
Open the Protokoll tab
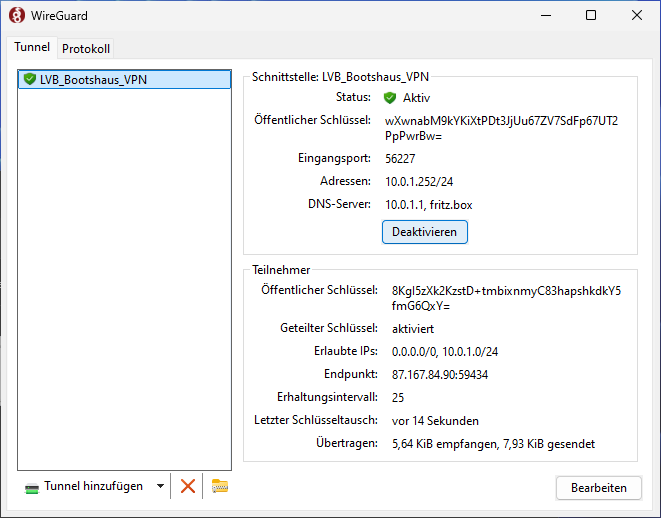point(86,49)
